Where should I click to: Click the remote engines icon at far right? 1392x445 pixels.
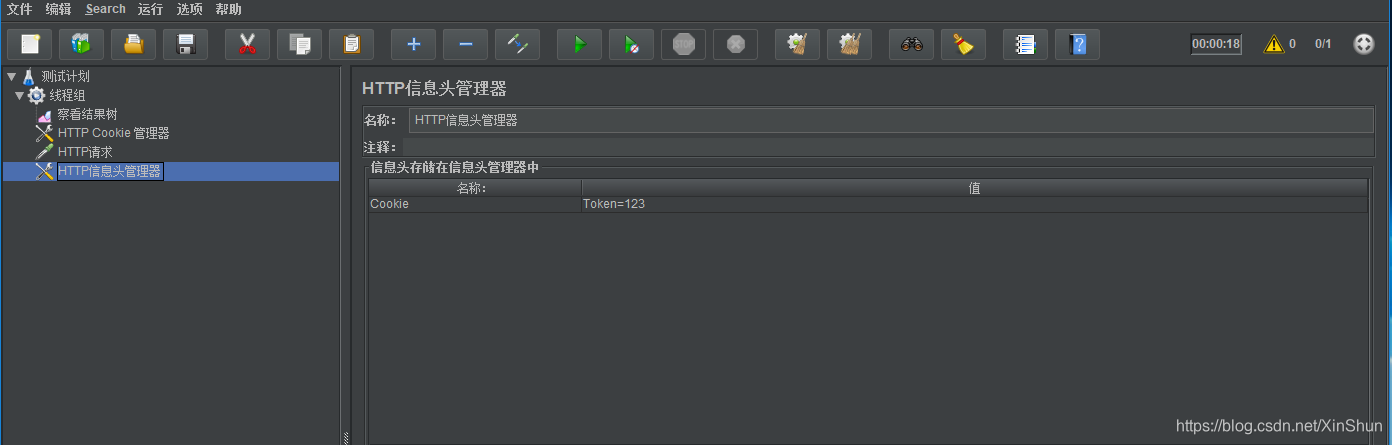(1364, 44)
